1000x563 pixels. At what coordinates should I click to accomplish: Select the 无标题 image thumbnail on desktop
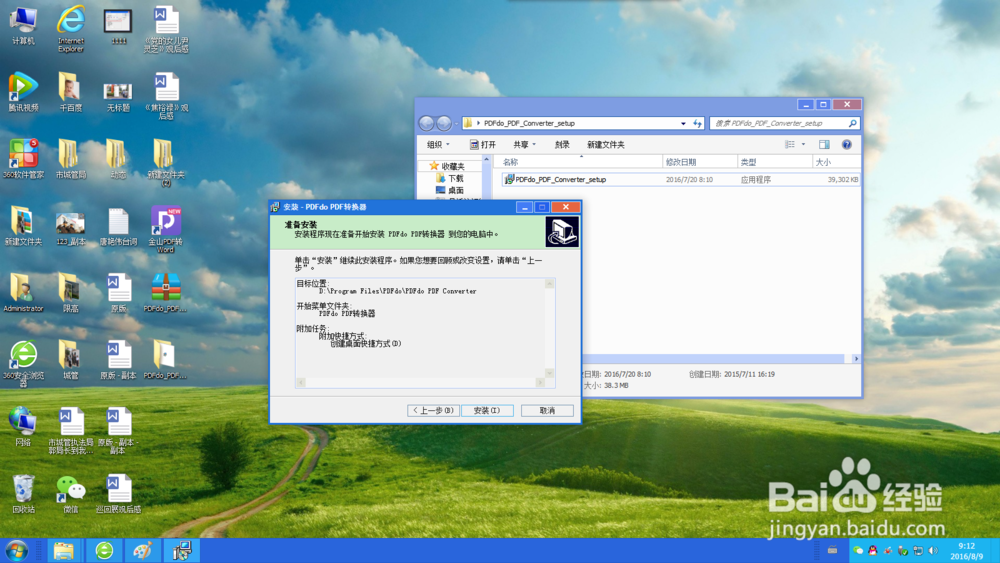[118, 96]
